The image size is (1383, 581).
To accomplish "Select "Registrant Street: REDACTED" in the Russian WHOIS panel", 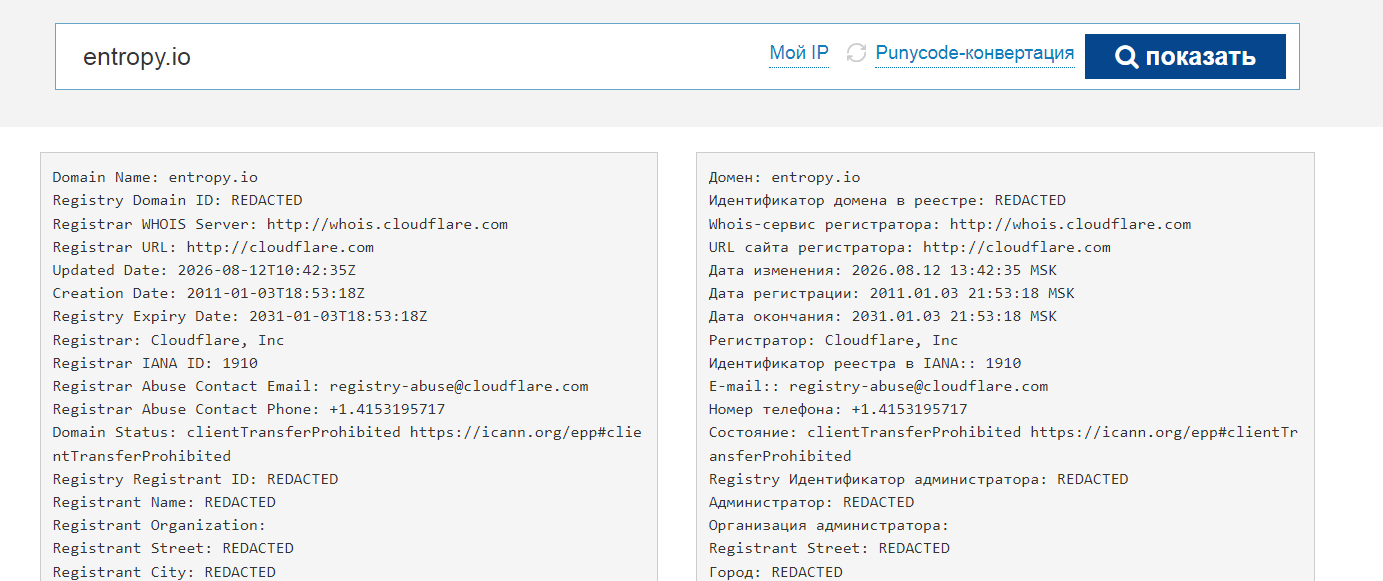I will (829, 548).
